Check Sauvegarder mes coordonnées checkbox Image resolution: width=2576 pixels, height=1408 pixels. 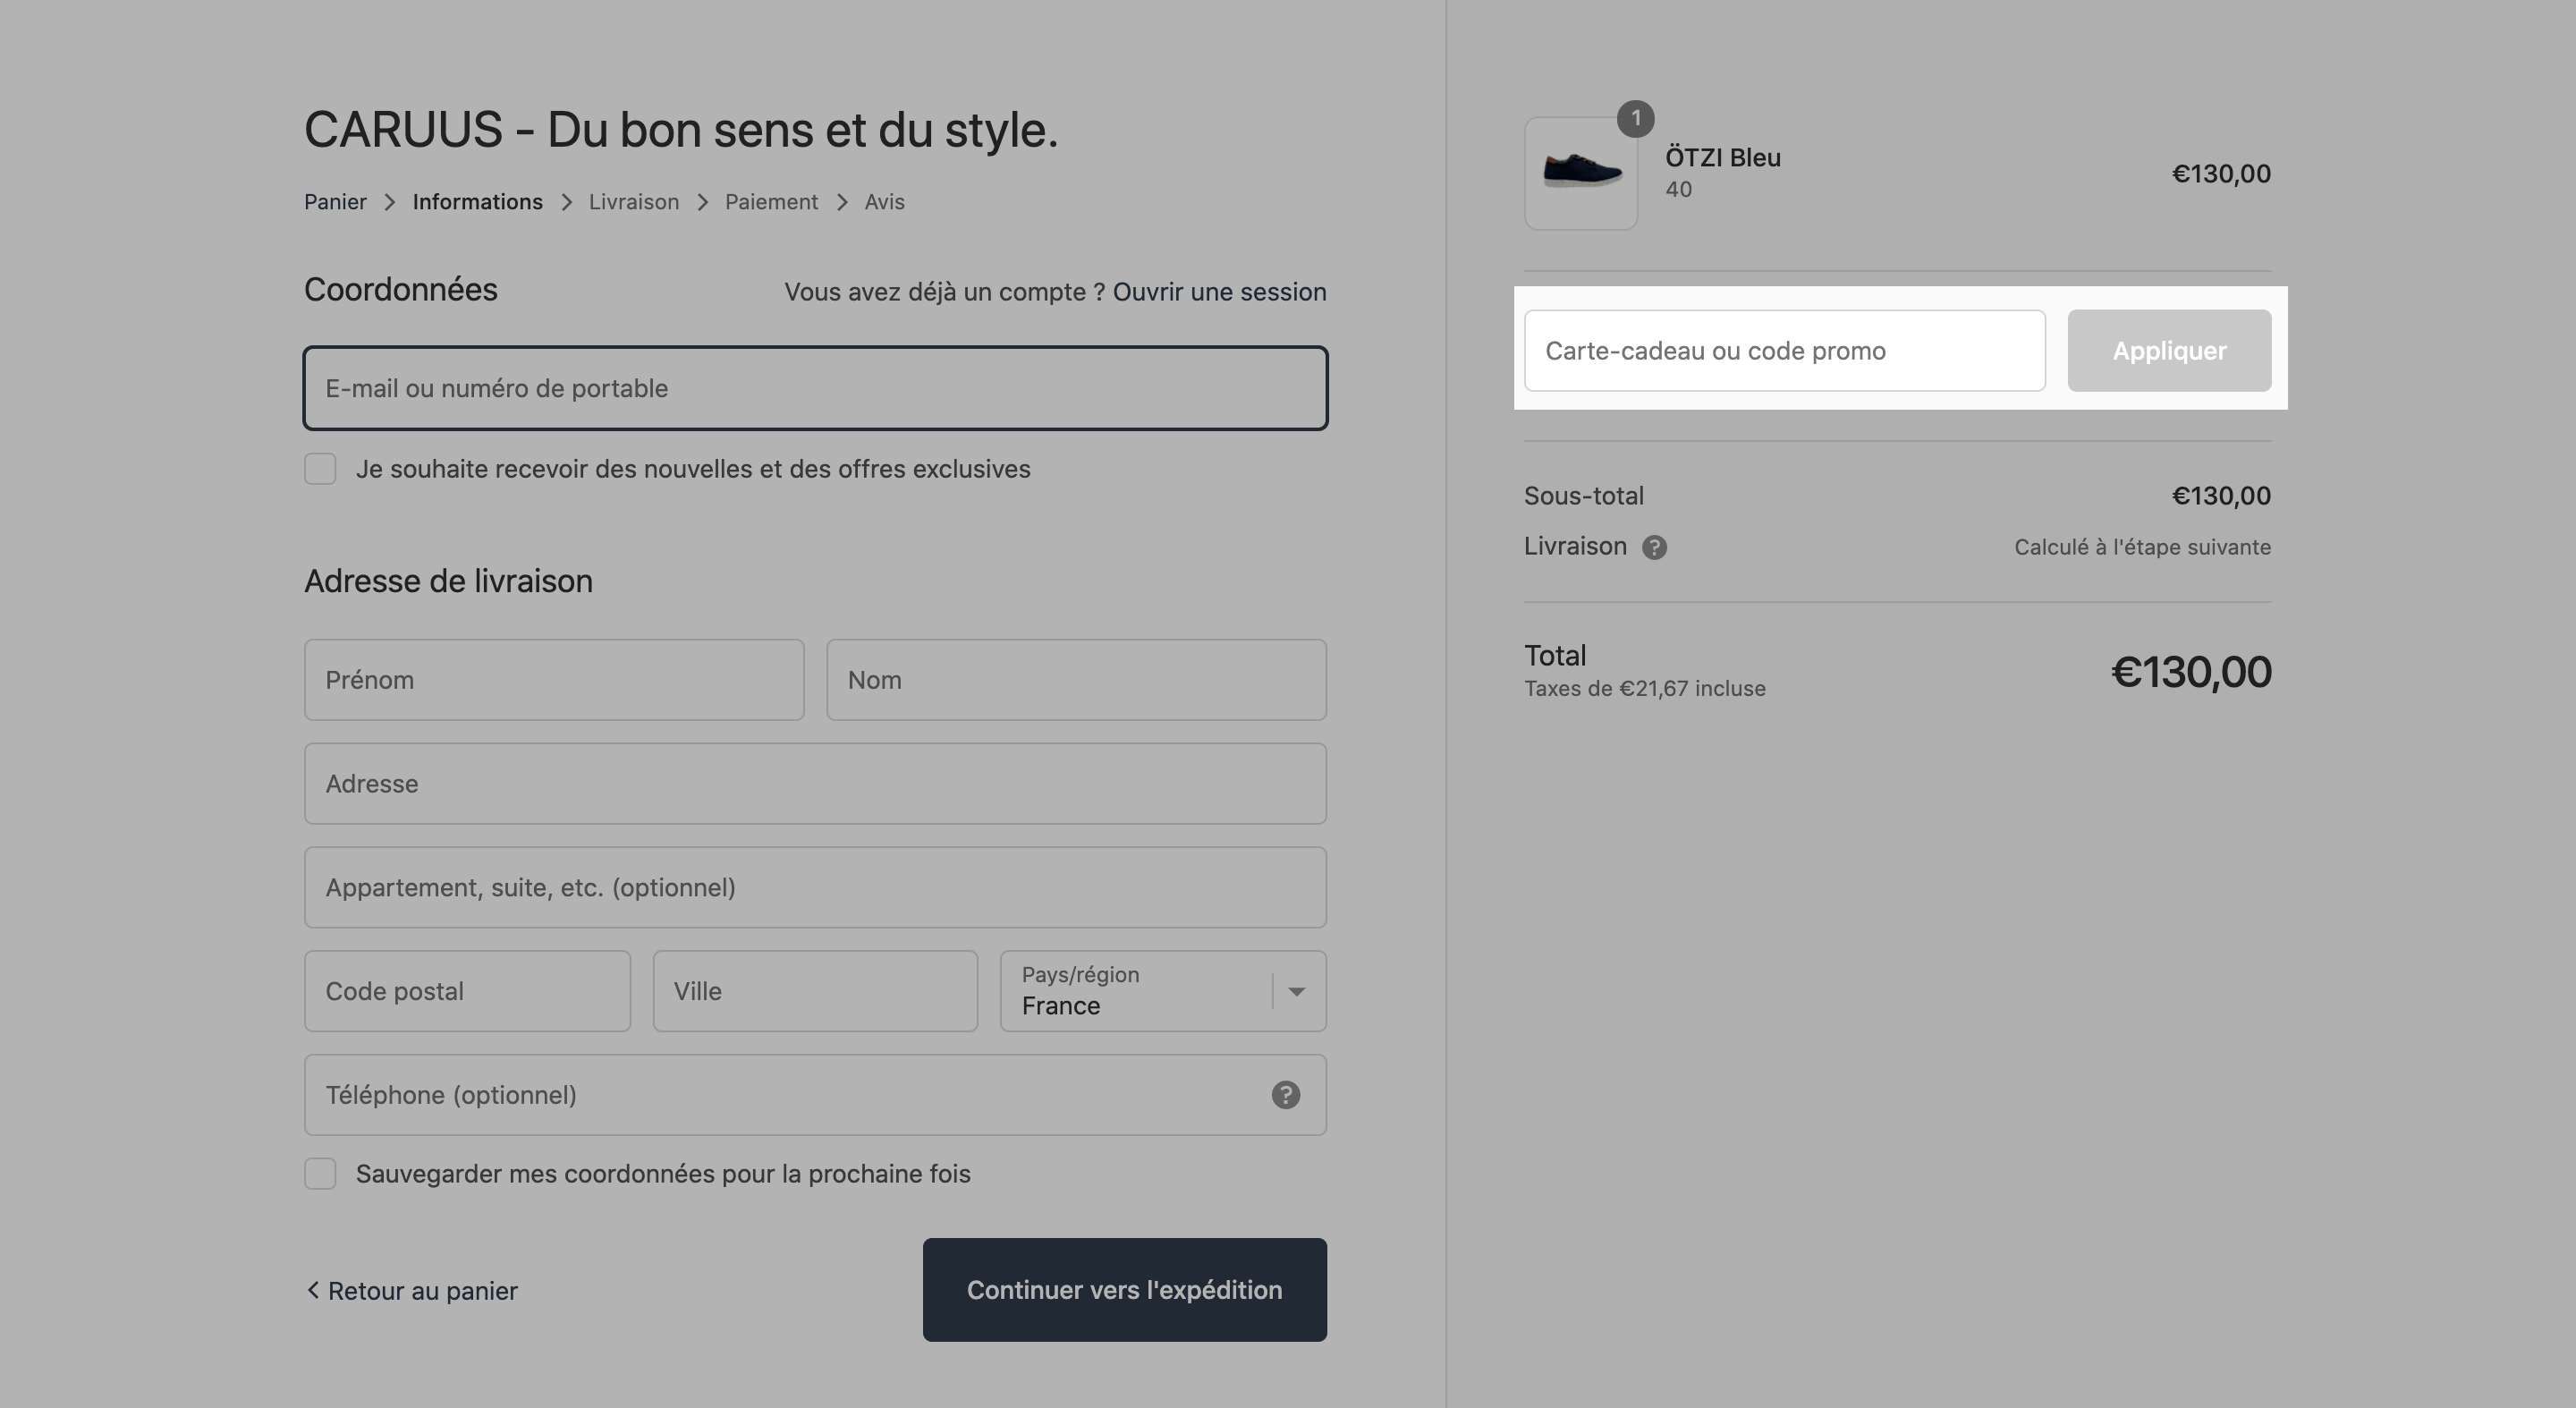[320, 1173]
